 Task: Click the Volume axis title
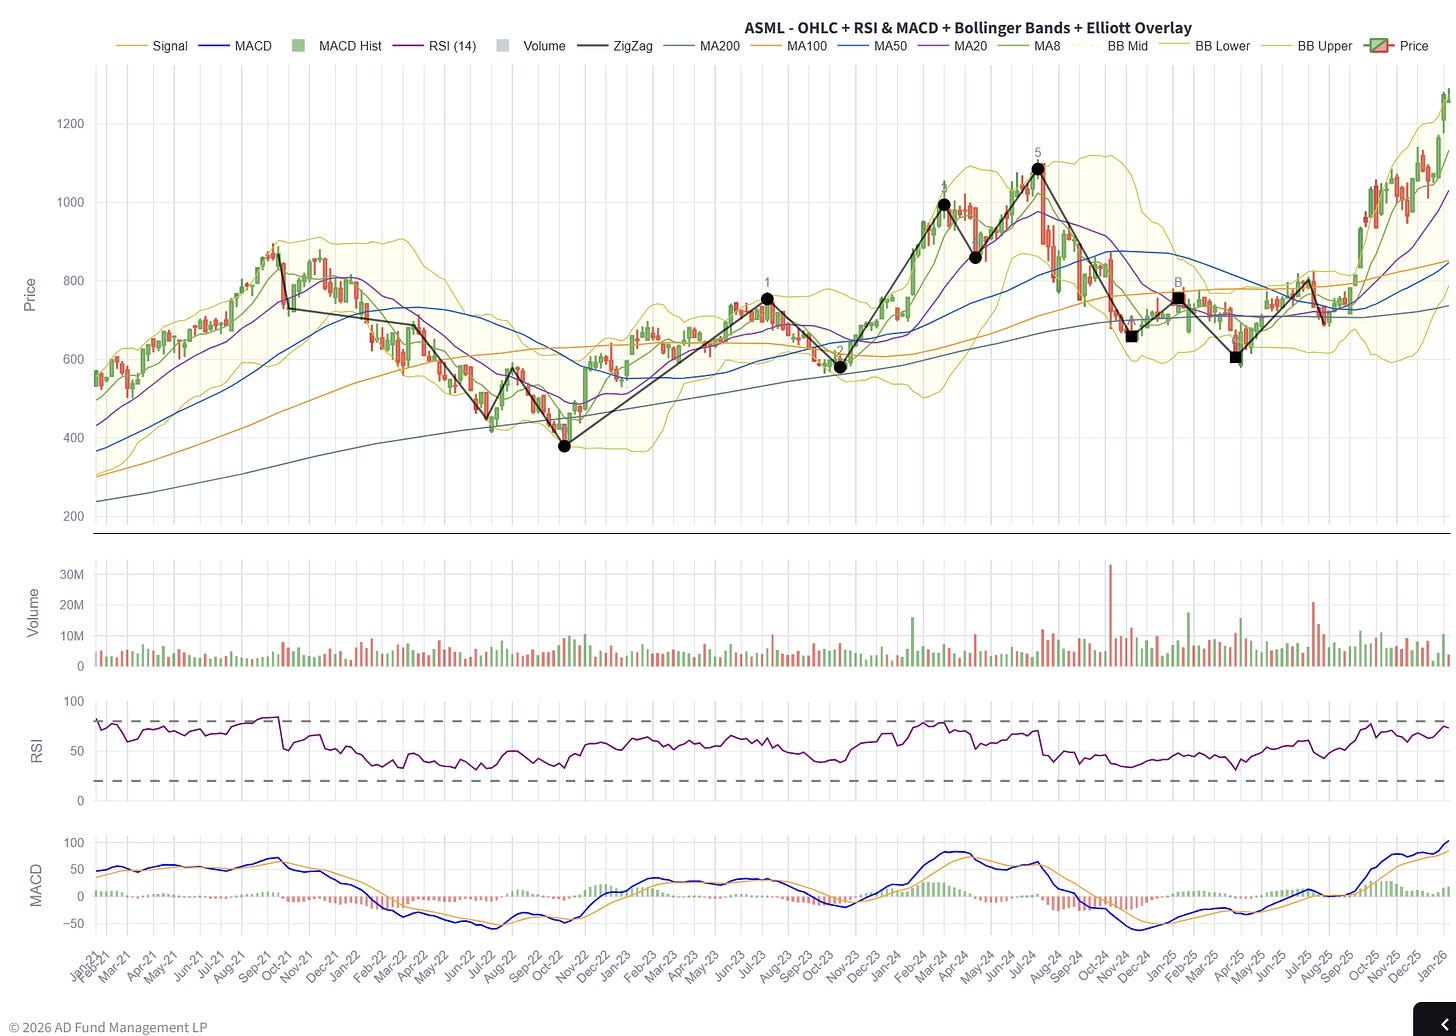[33, 613]
